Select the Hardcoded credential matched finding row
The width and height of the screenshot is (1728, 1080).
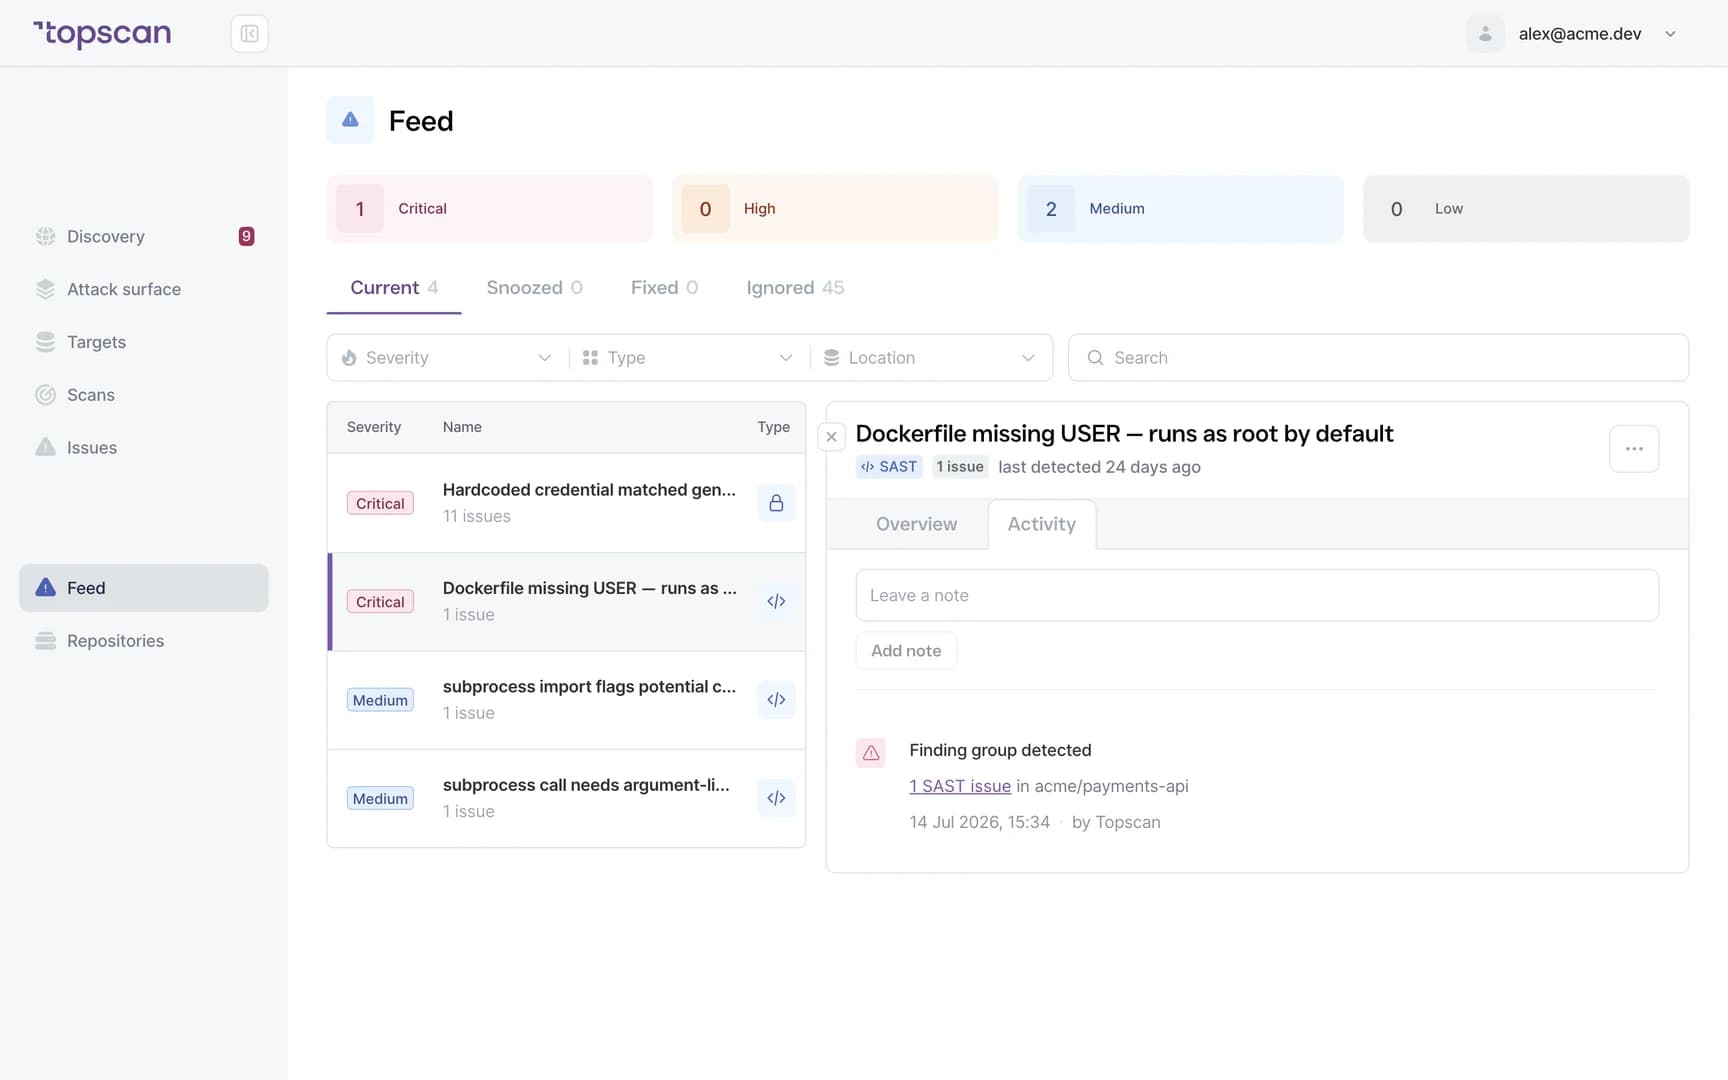tap(566, 503)
